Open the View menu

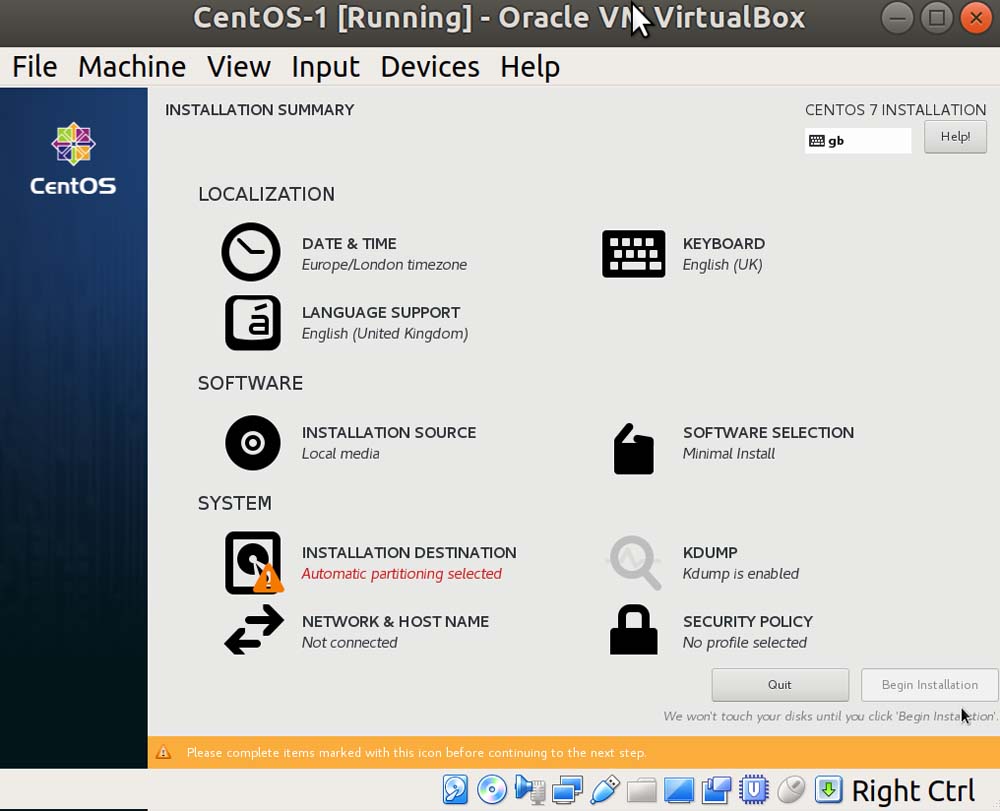[238, 67]
